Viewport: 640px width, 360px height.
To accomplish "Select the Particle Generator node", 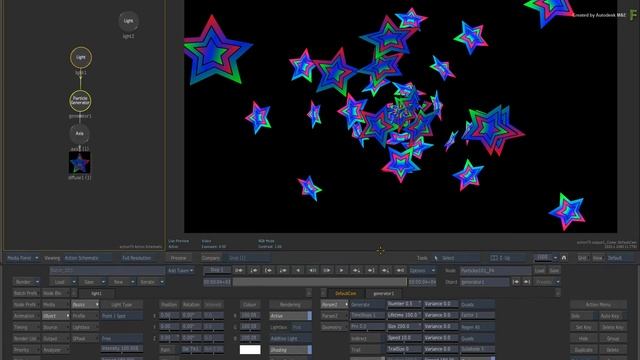I will click(x=80, y=100).
